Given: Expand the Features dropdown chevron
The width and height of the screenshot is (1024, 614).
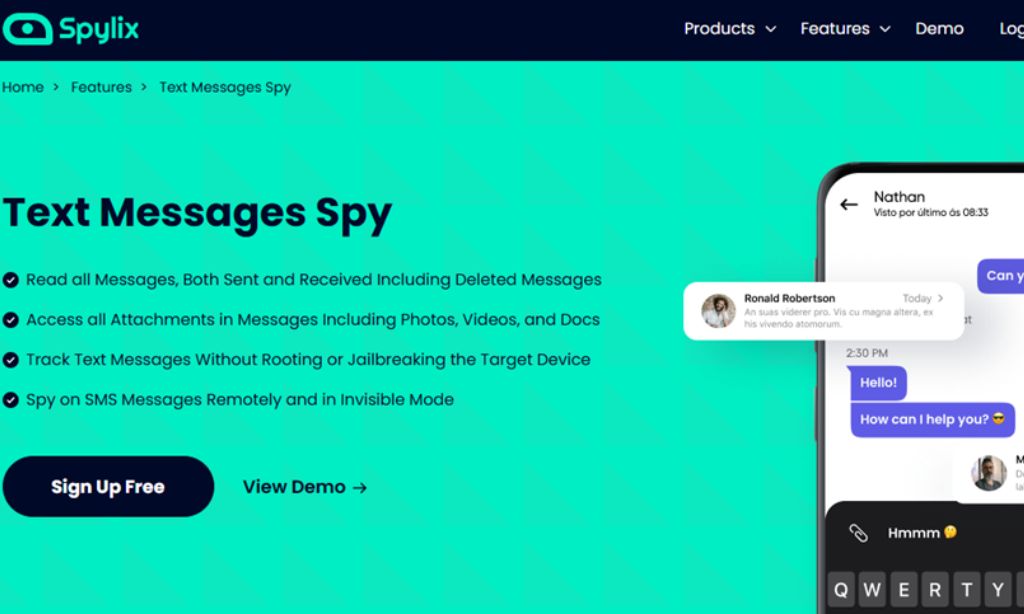Looking at the screenshot, I should pyautogui.click(x=885, y=29).
